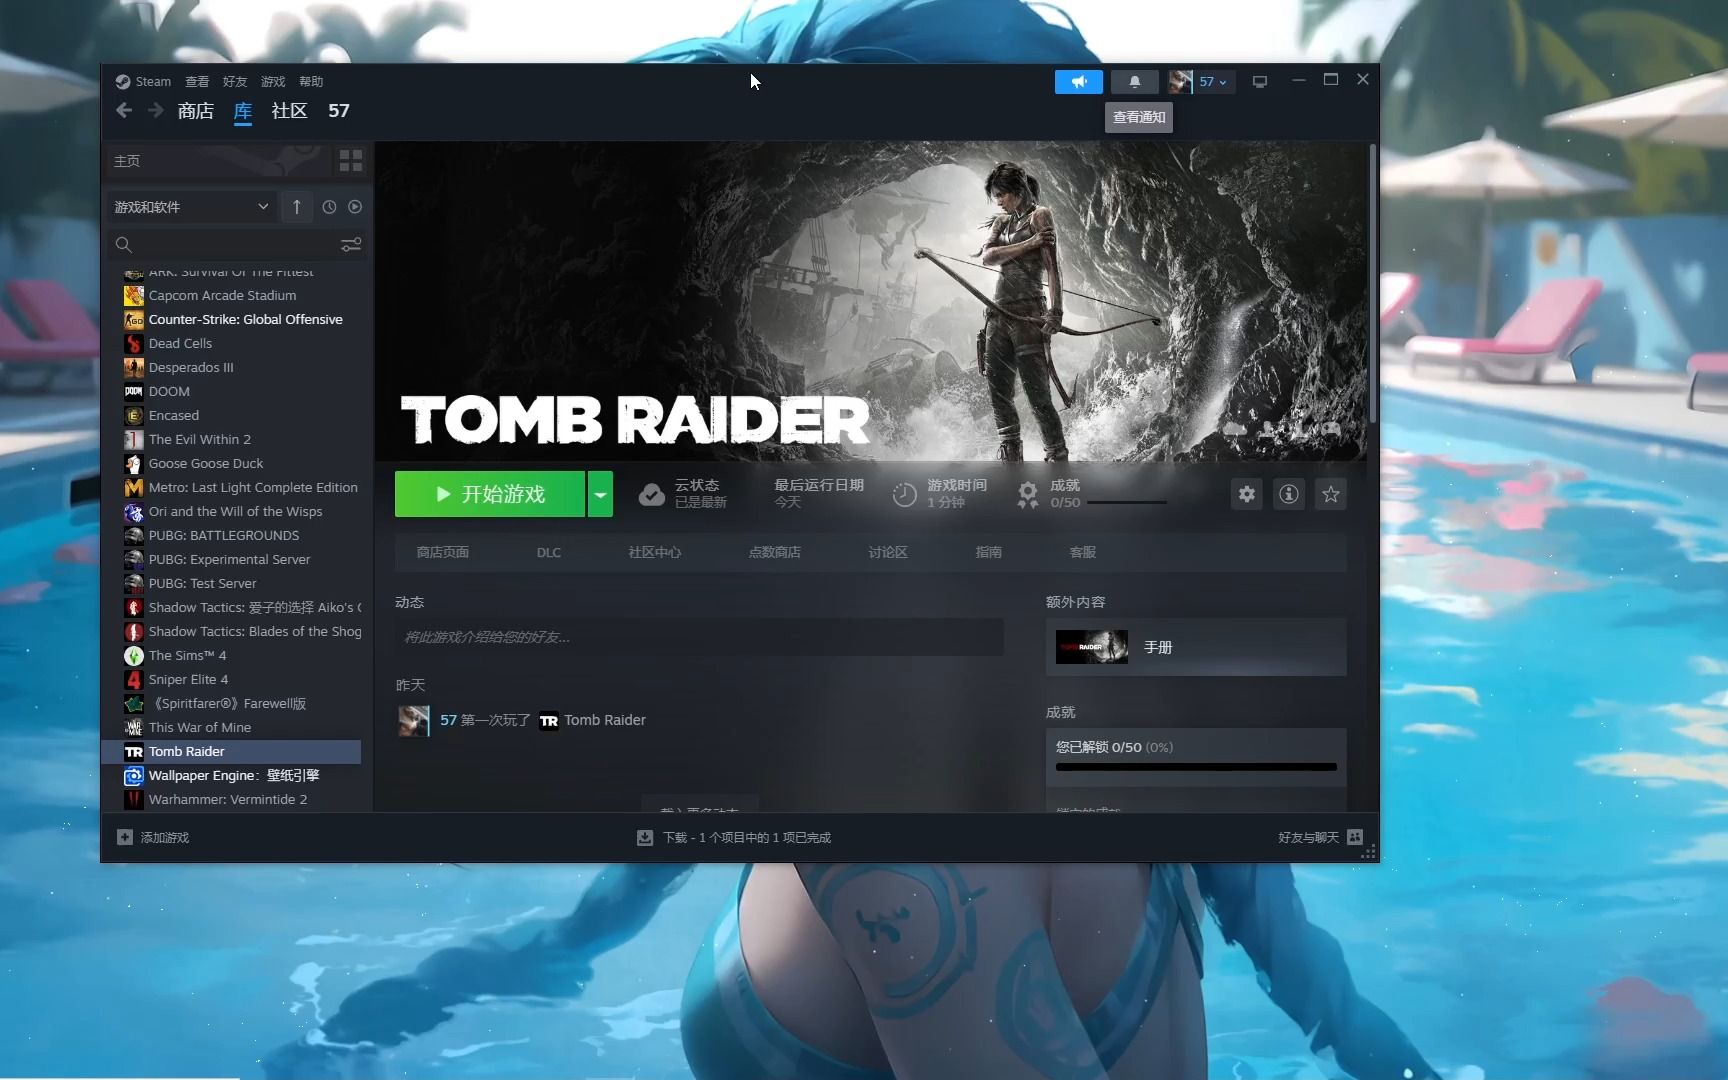Open the DLC link

(548, 552)
